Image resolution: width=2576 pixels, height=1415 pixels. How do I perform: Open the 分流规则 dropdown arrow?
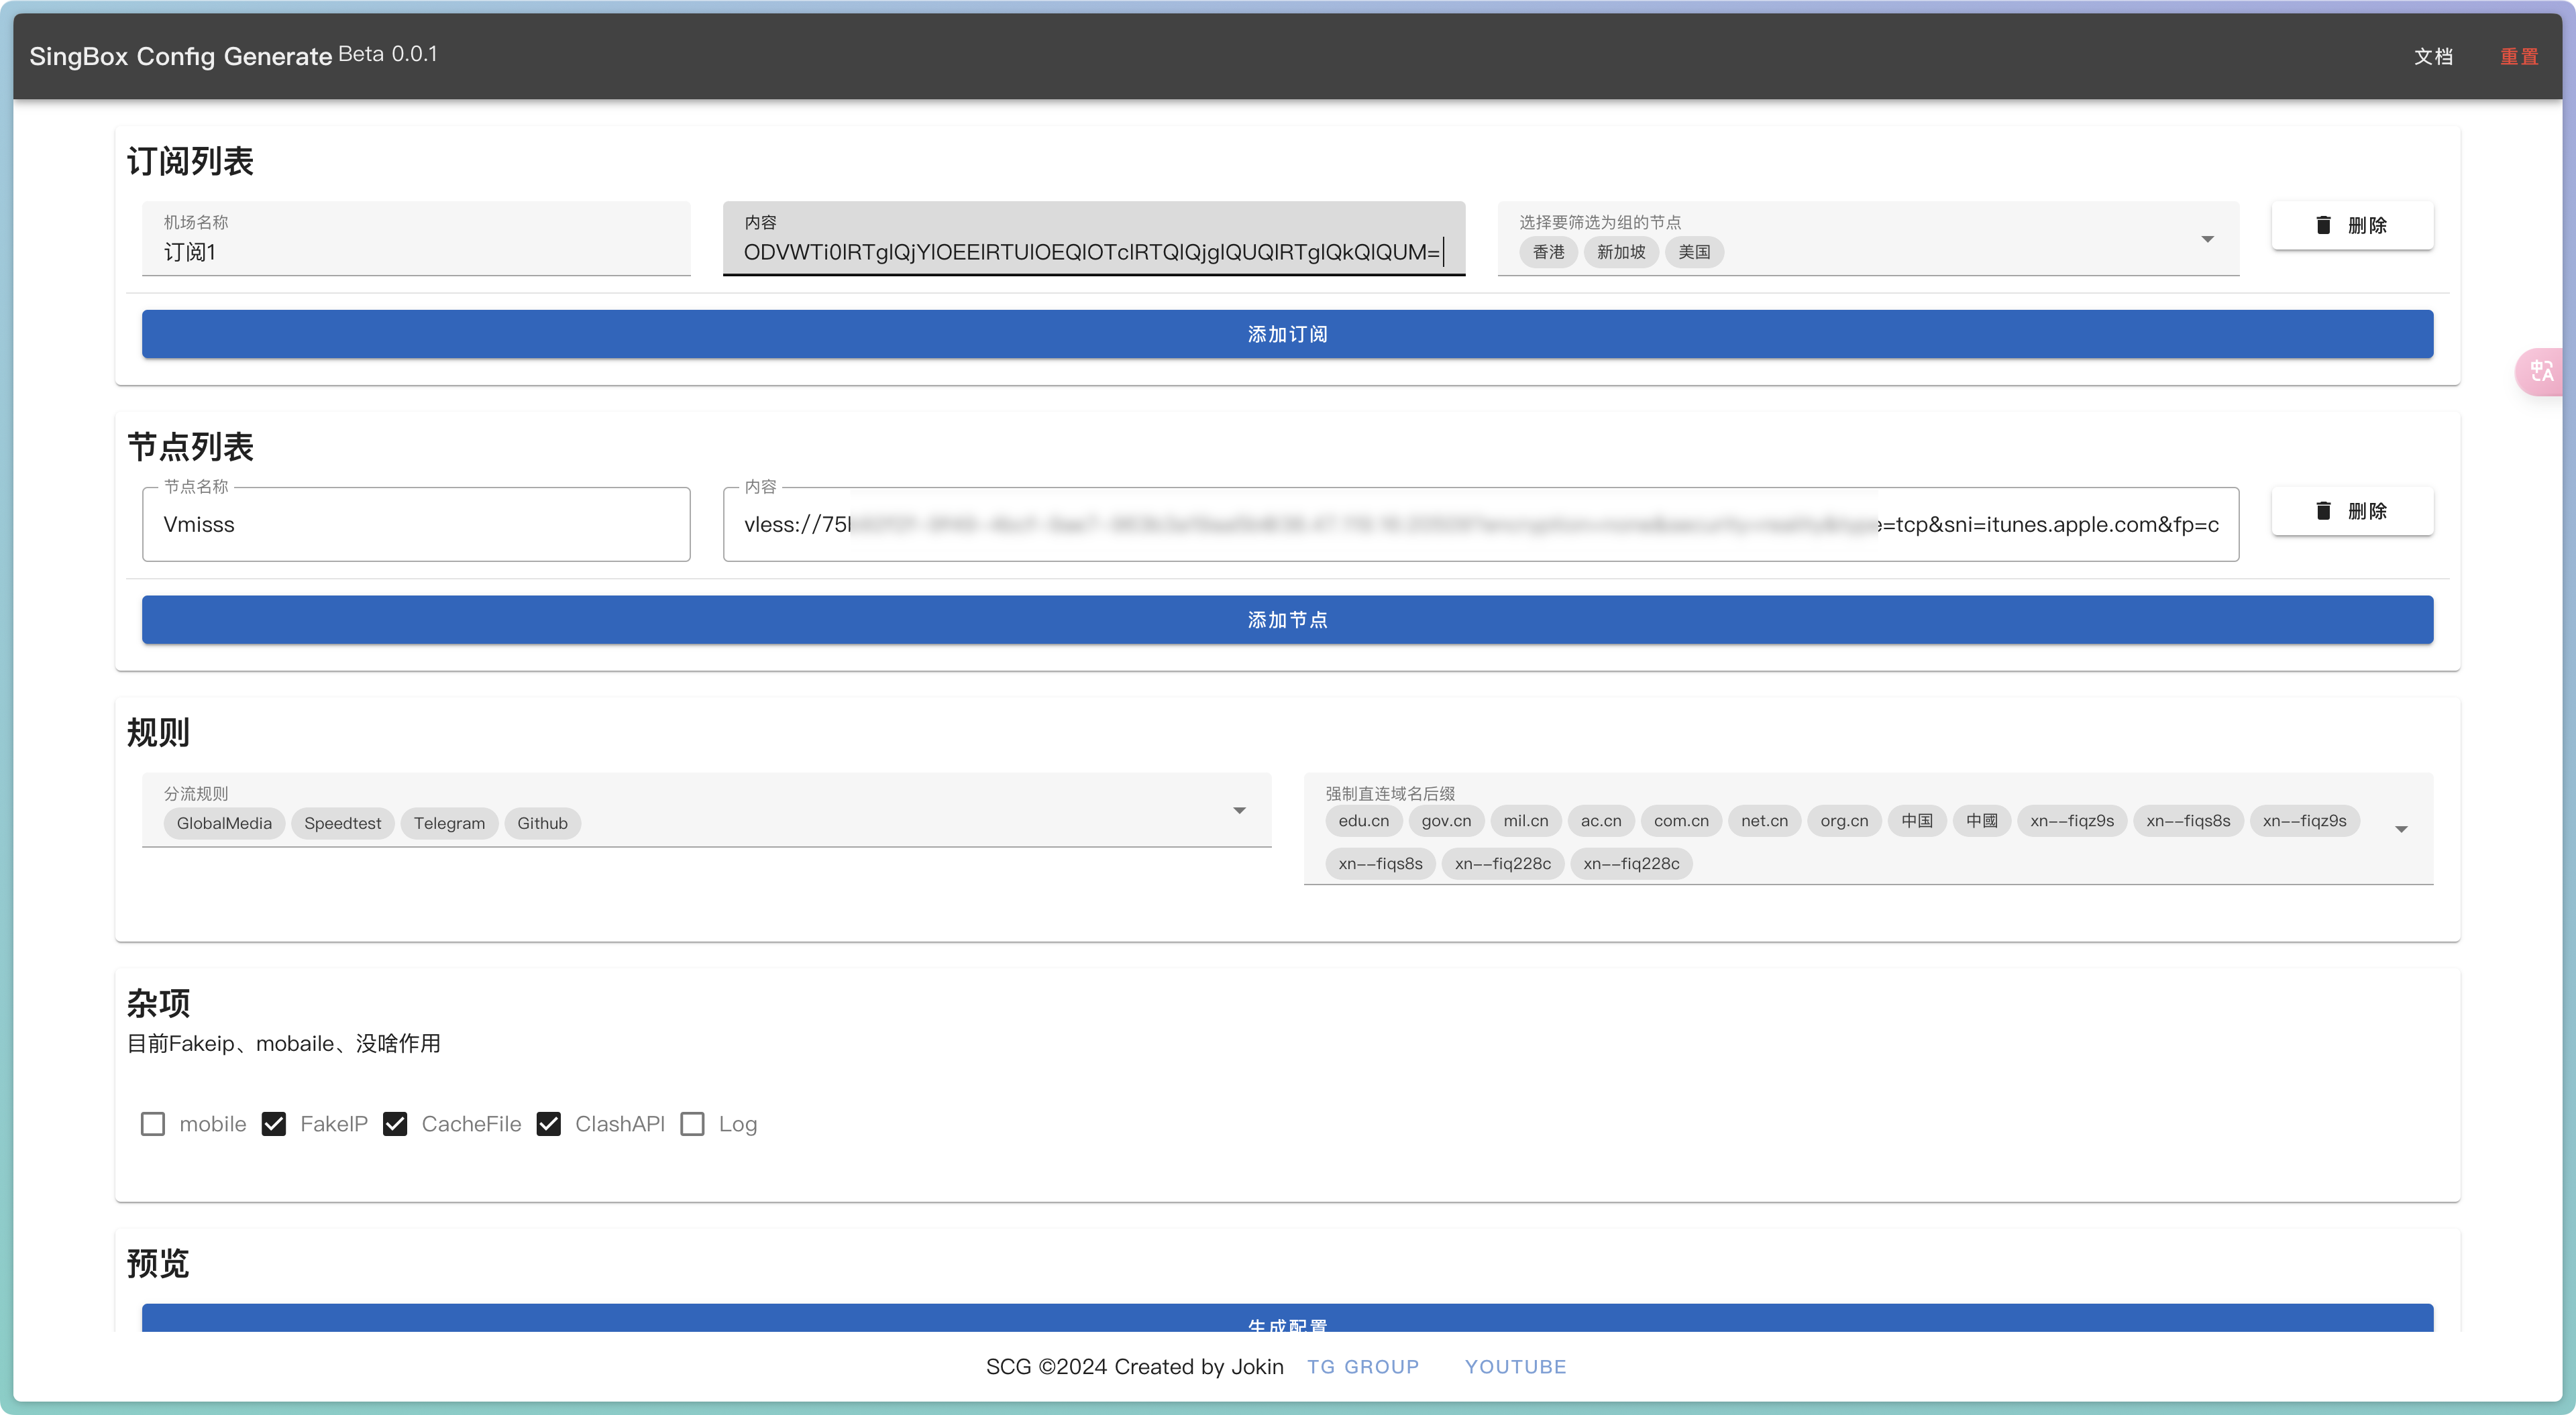click(1239, 810)
